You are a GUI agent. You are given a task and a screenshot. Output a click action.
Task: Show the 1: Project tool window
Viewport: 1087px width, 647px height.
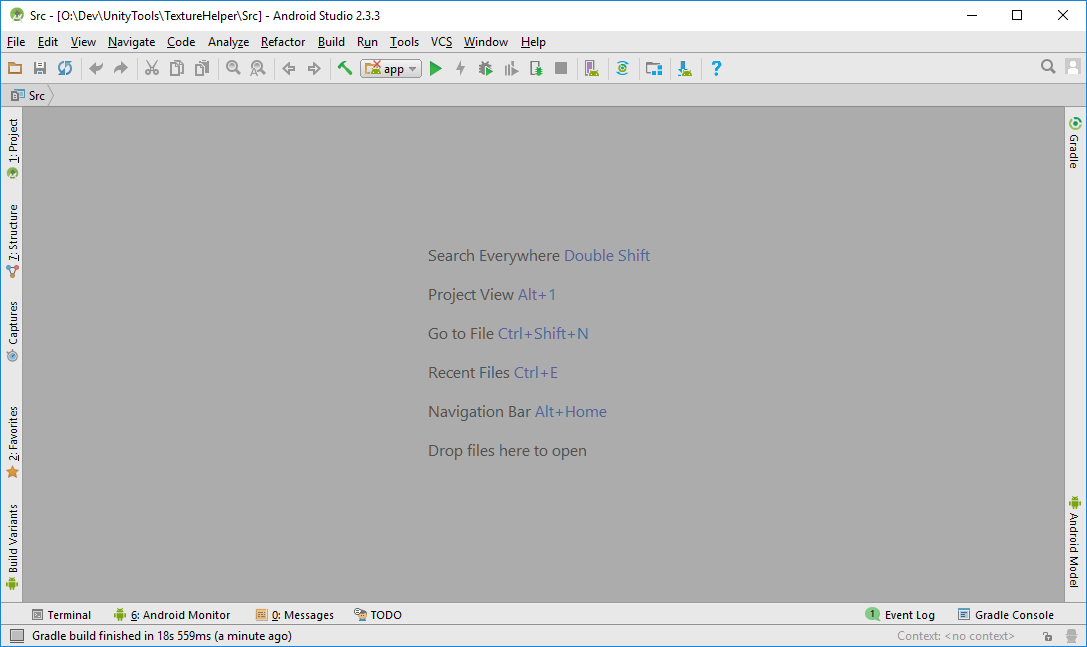pos(12,148)
